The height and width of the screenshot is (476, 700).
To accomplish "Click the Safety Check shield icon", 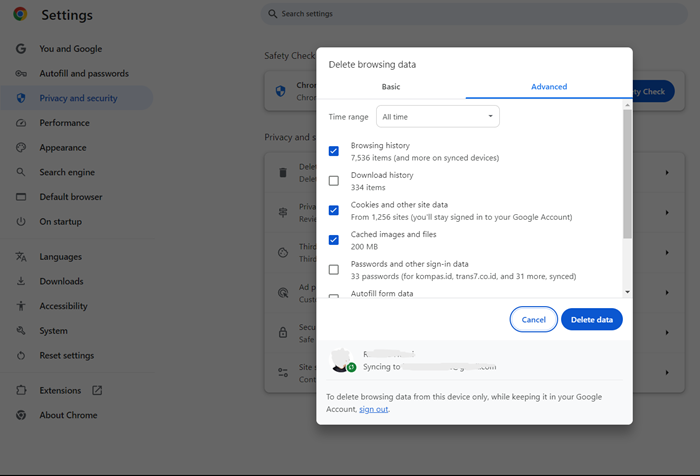I will [x=280, y=91].
